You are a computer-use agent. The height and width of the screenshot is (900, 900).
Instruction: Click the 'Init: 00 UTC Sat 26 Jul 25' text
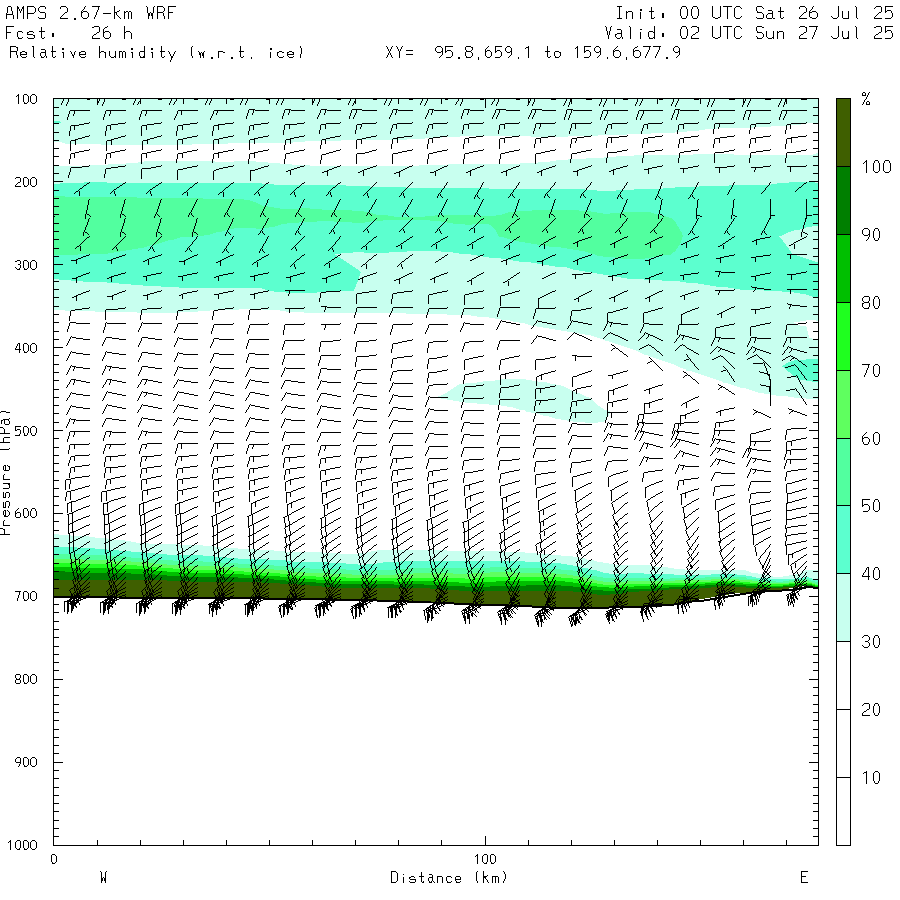754,13
